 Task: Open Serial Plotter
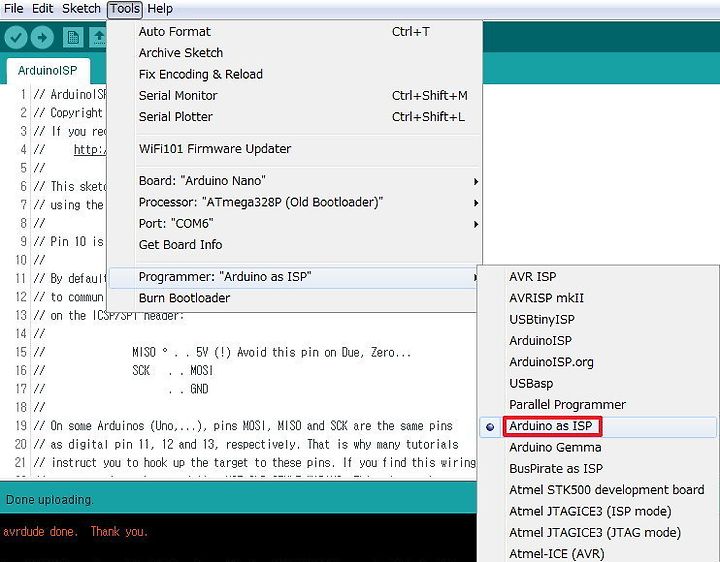tap(294, 117)
